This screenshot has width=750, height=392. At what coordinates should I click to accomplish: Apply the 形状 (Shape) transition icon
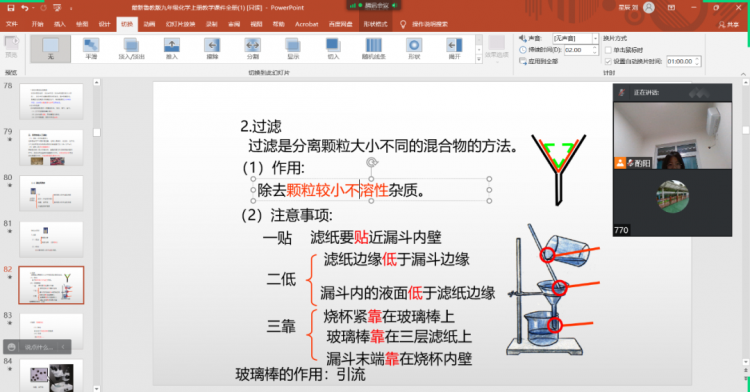pos(414,49)
